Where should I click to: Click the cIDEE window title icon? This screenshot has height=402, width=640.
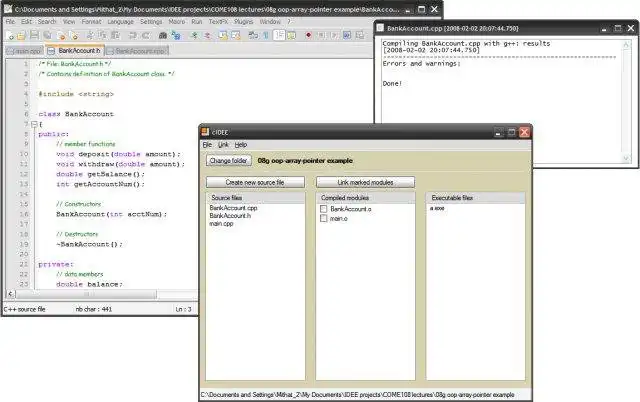click(206, 131)
